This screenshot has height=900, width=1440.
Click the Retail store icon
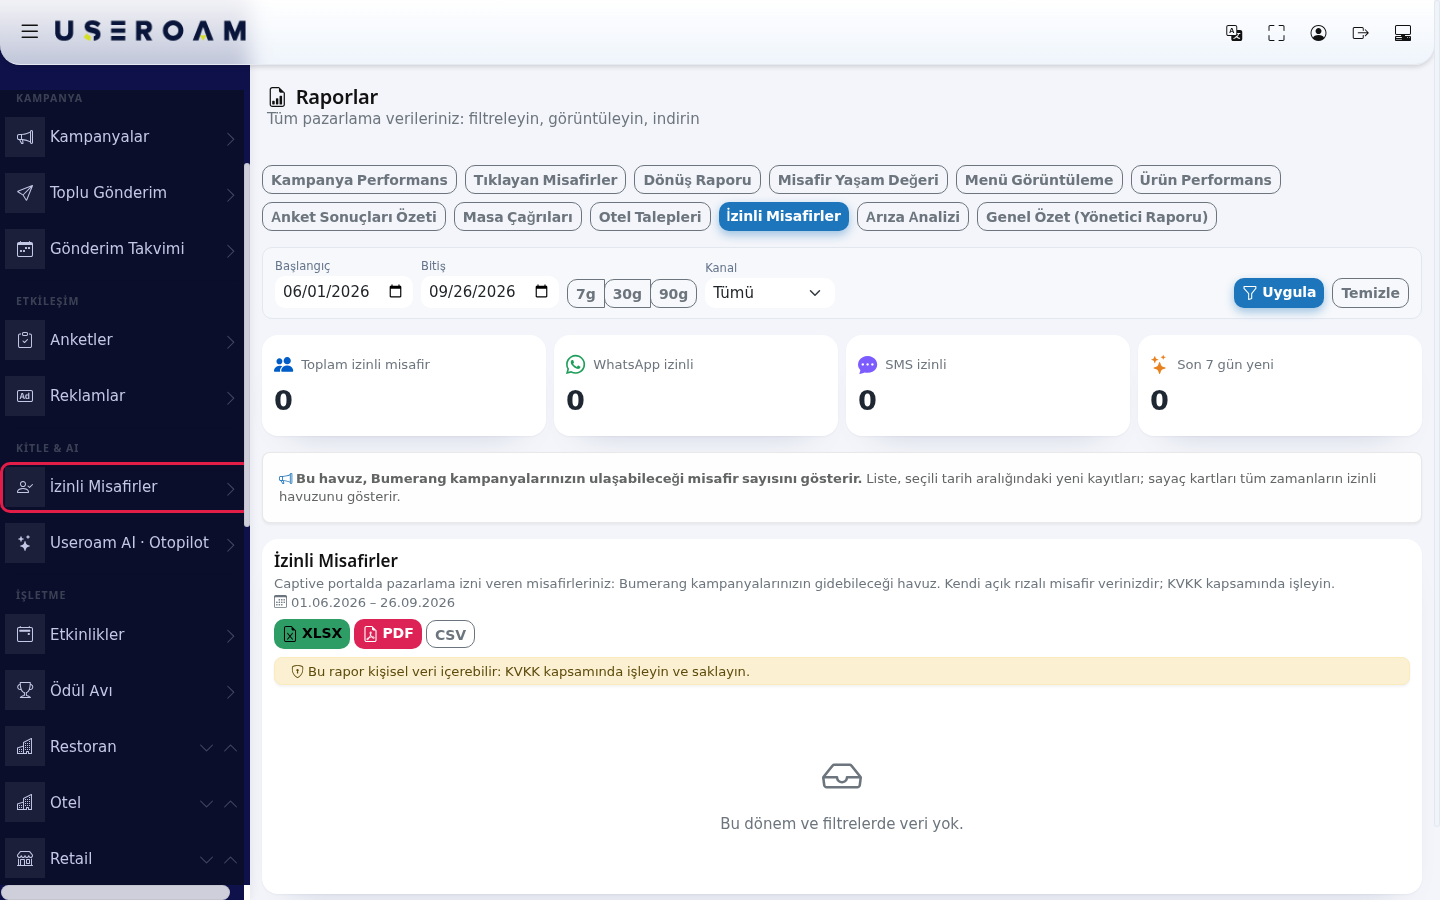[x=25, y=859]
